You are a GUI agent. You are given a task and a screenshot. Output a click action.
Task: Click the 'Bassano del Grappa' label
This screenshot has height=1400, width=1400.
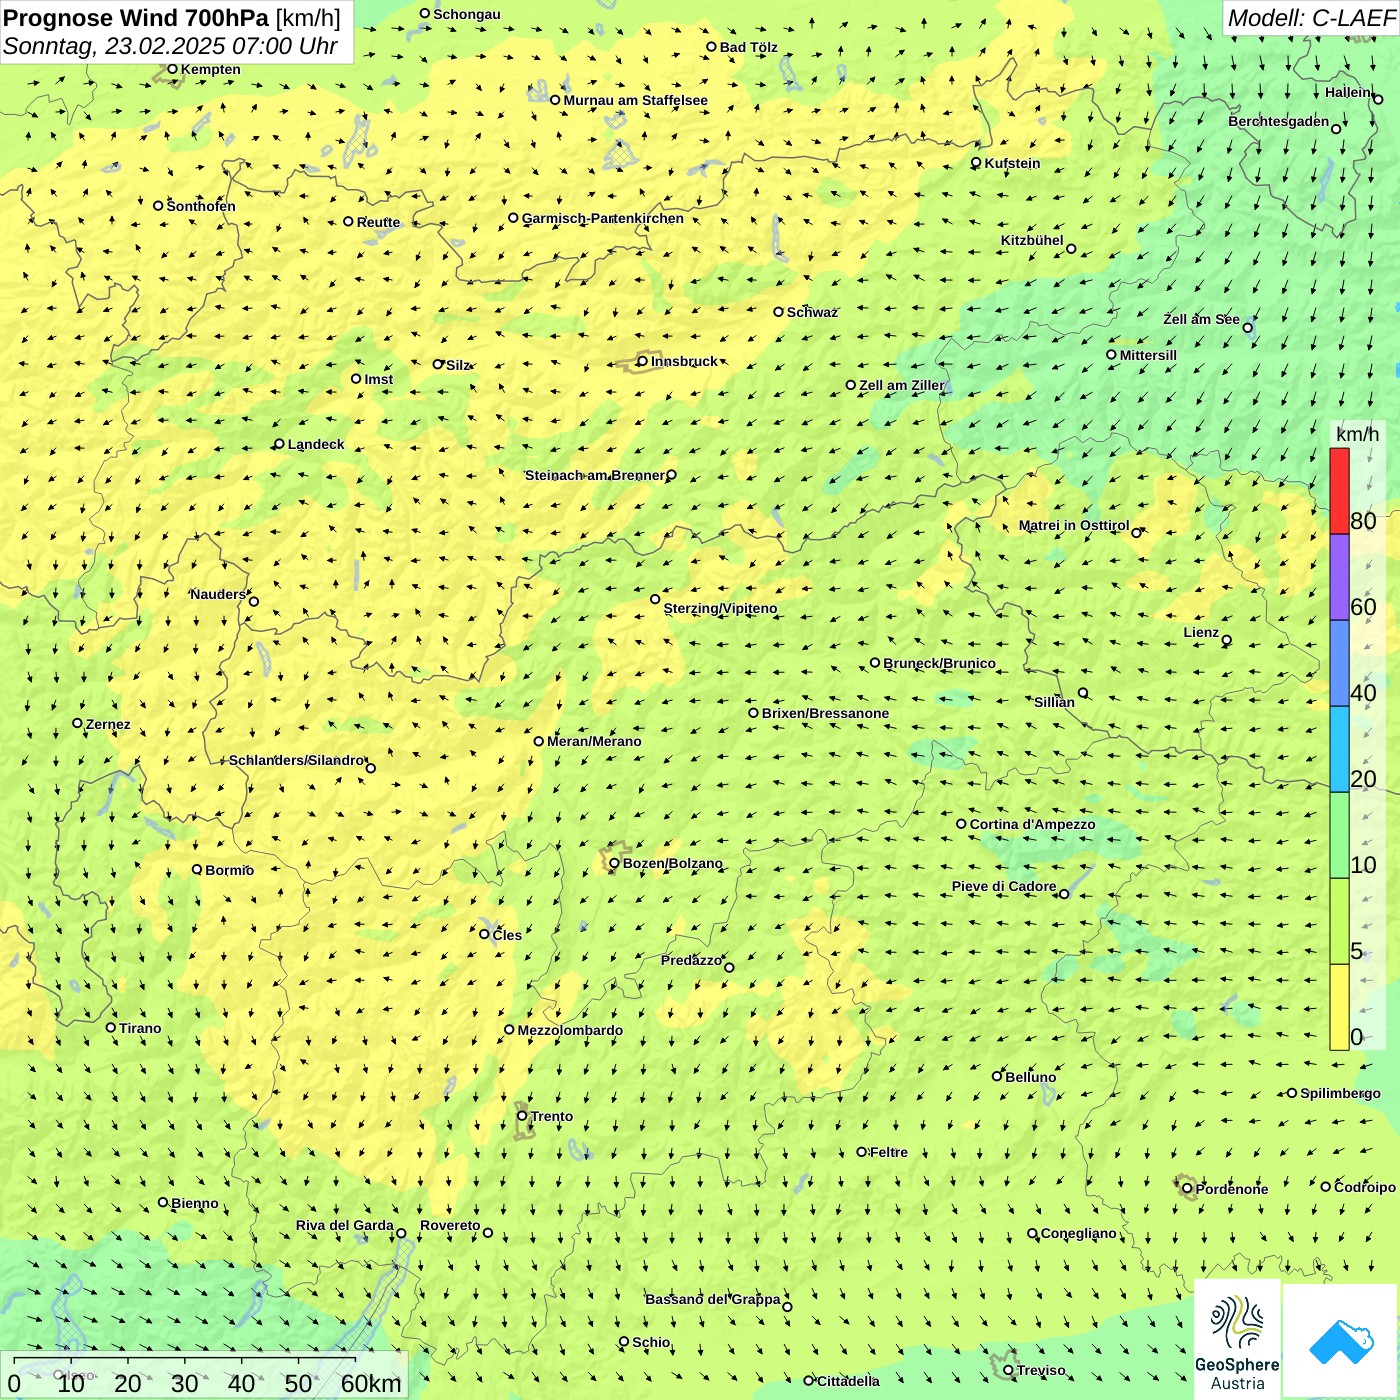pyautogui.click(x=713, y=1299)
